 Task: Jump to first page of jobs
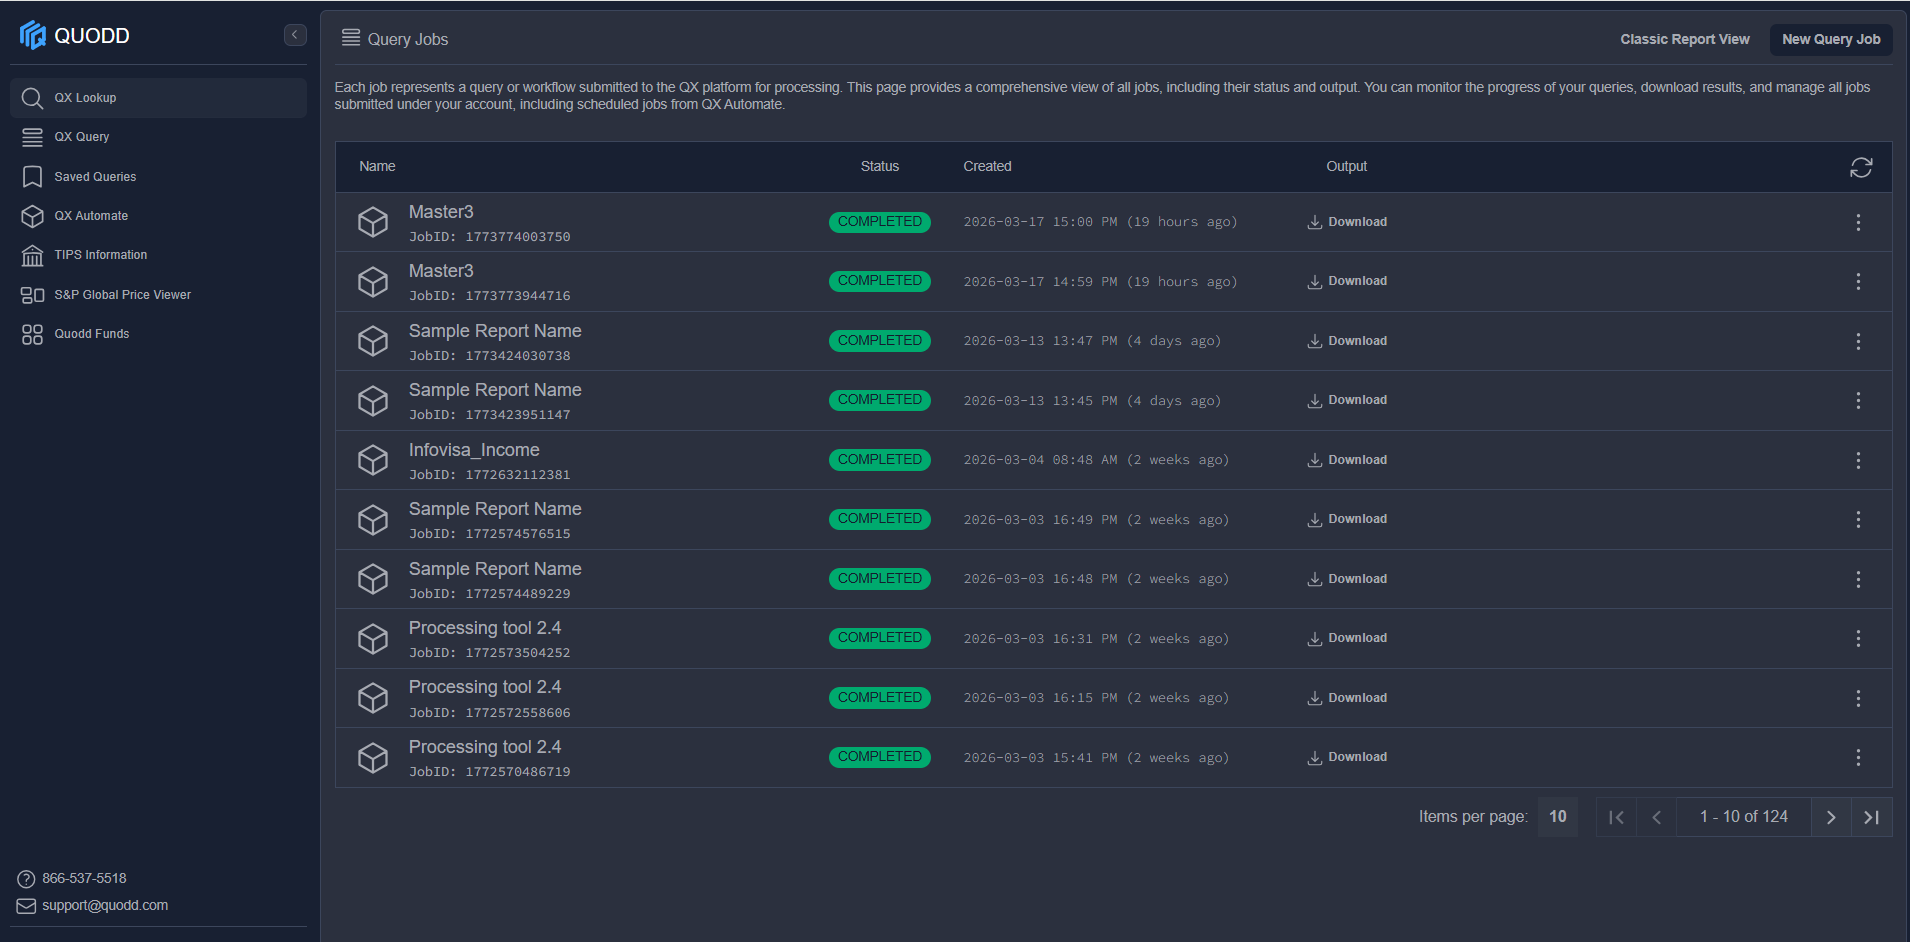pyautogui.click(x=1616, y=817)
